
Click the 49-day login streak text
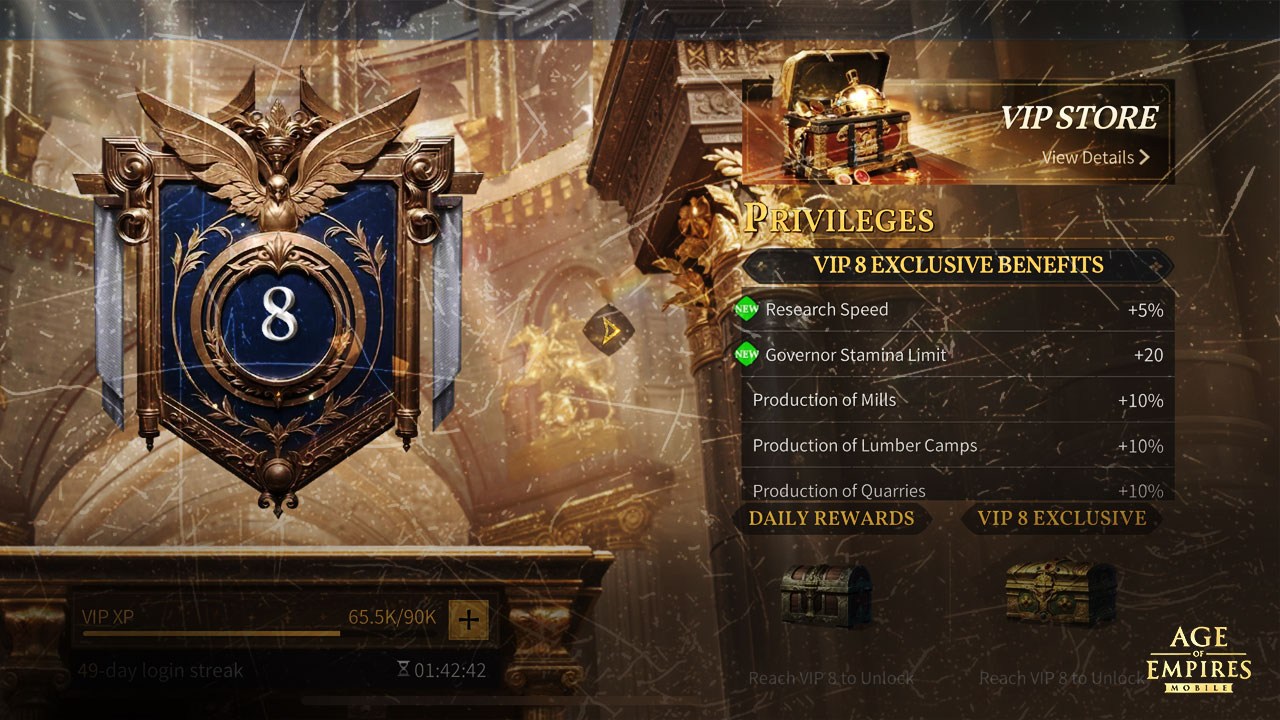point(160,670)
